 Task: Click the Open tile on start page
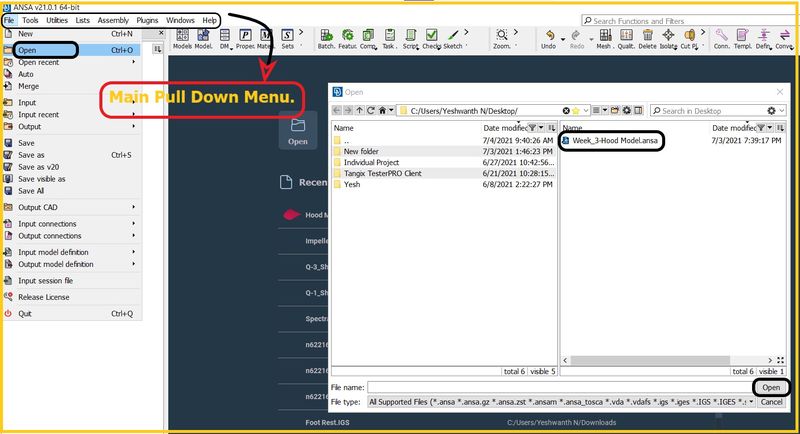tap(297, 130)
